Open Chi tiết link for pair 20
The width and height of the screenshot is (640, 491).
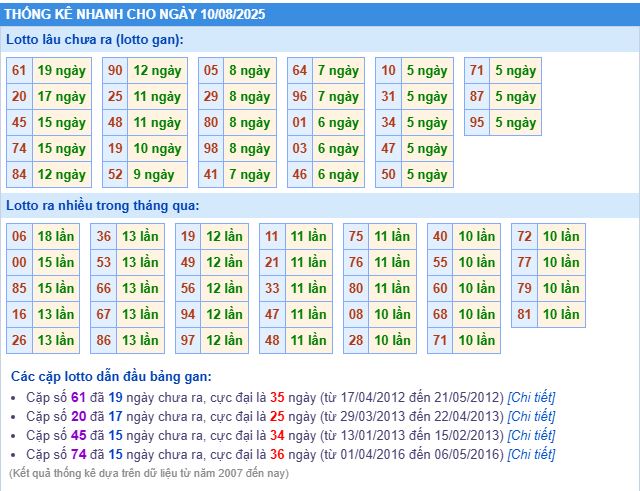coord(531,416)
